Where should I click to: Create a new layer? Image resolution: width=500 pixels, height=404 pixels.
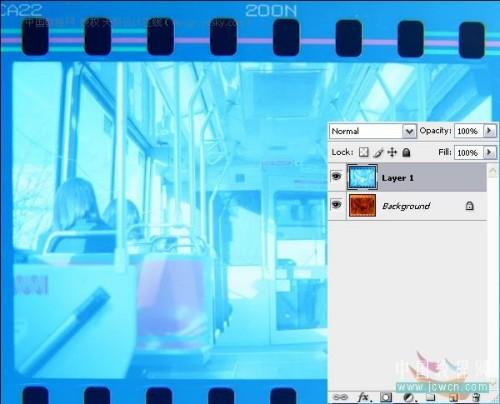pyautogui.click(x=453, y=397)
